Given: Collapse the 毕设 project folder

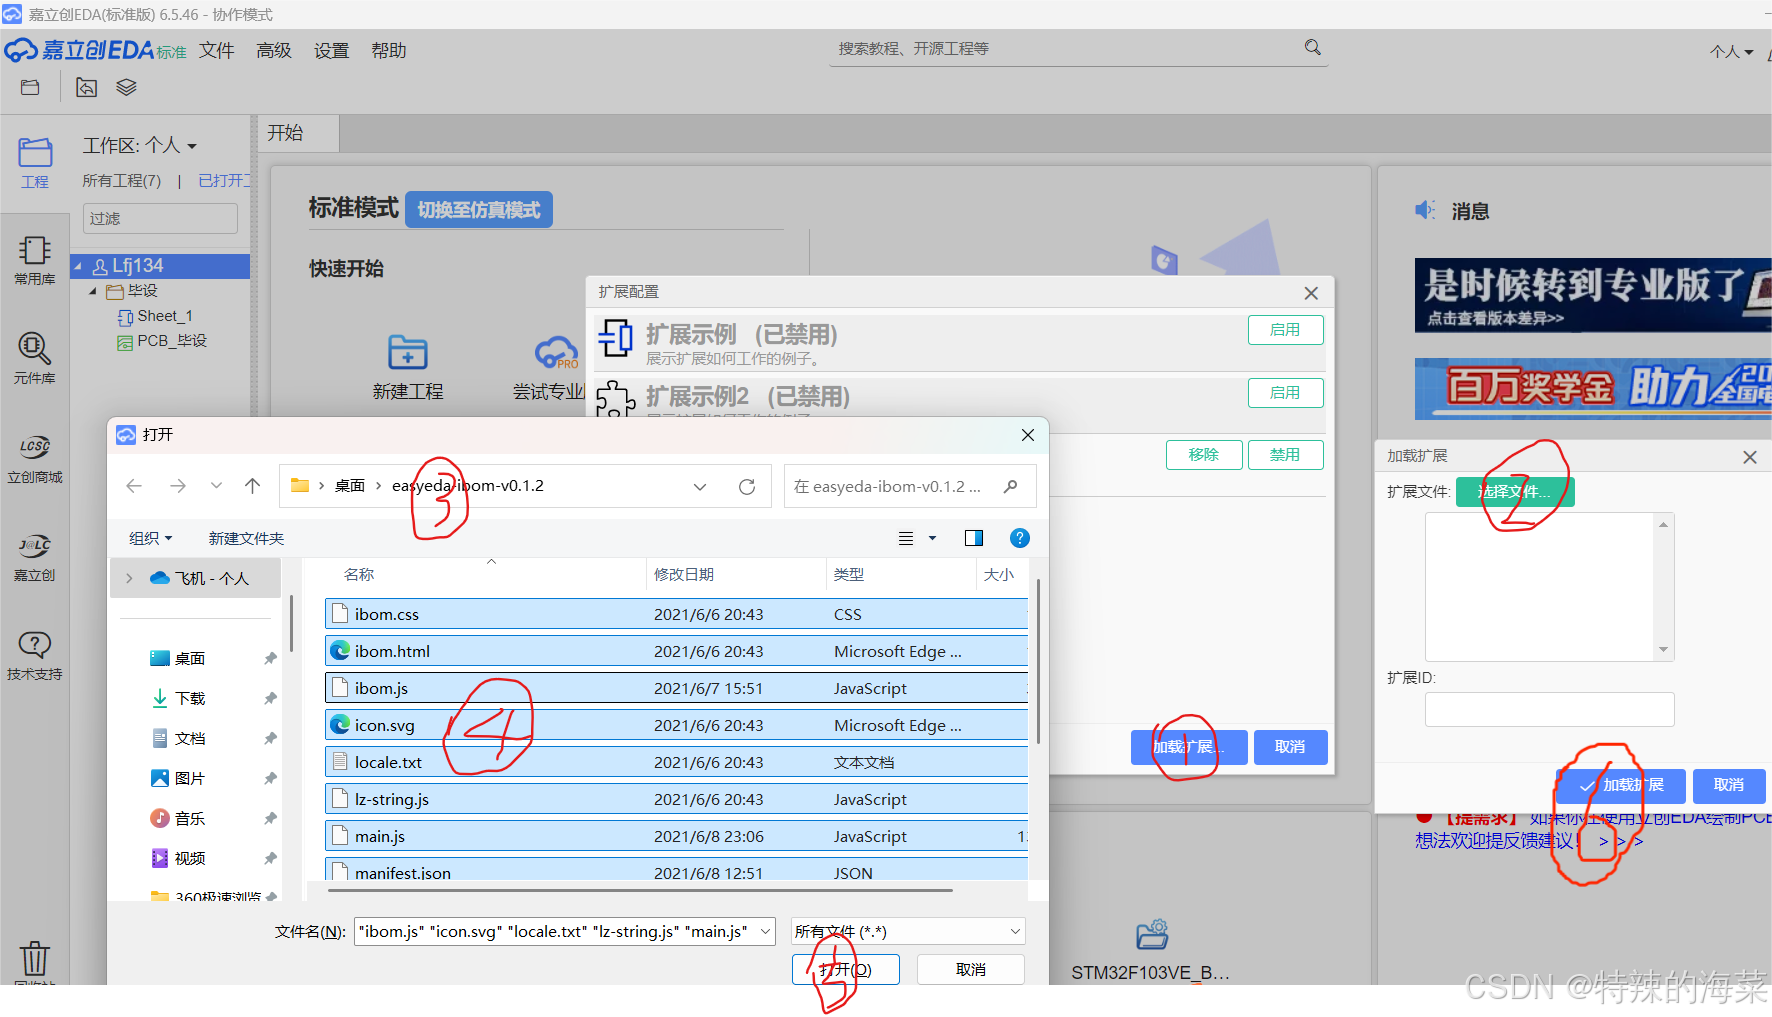Looking at the screenshot, I should point(93,291).
